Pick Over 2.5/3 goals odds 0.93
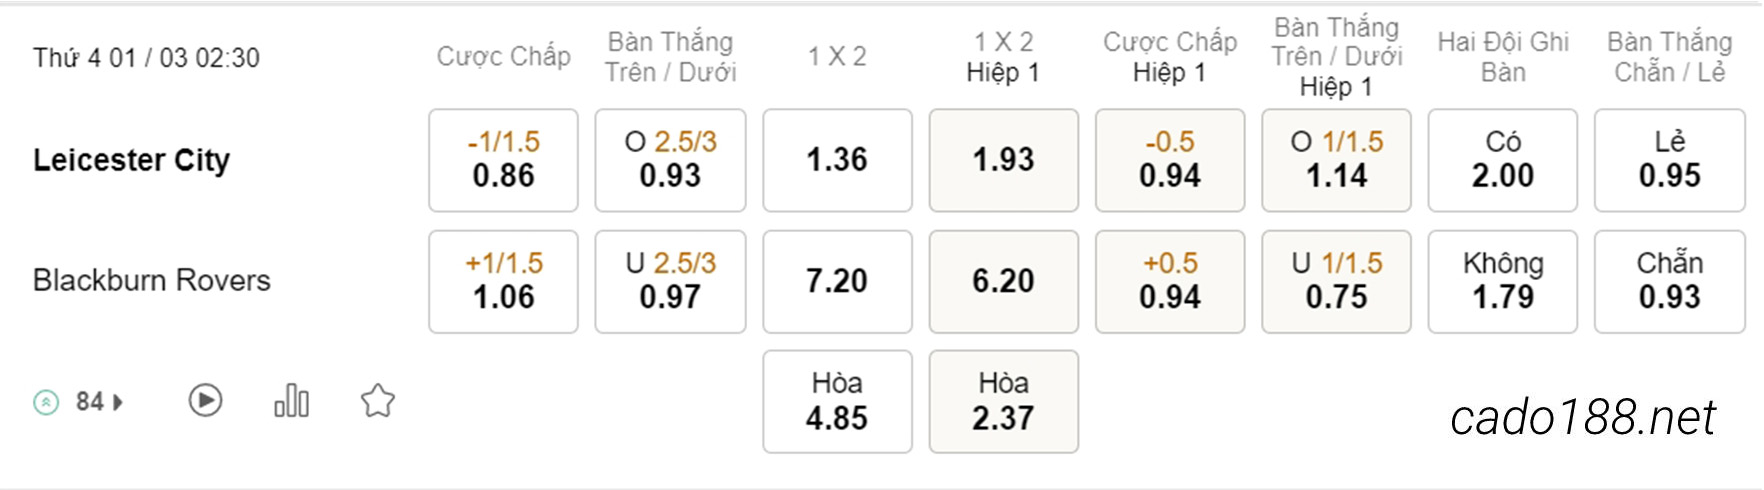The width and height of the screenshot is (1764, 490). coord(670,160)
